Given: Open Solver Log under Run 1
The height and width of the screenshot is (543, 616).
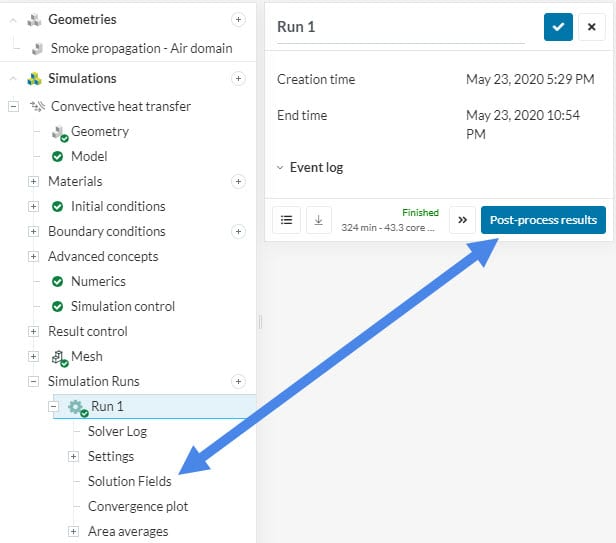Looking at the screenshot, I should [x=117, y=431].
